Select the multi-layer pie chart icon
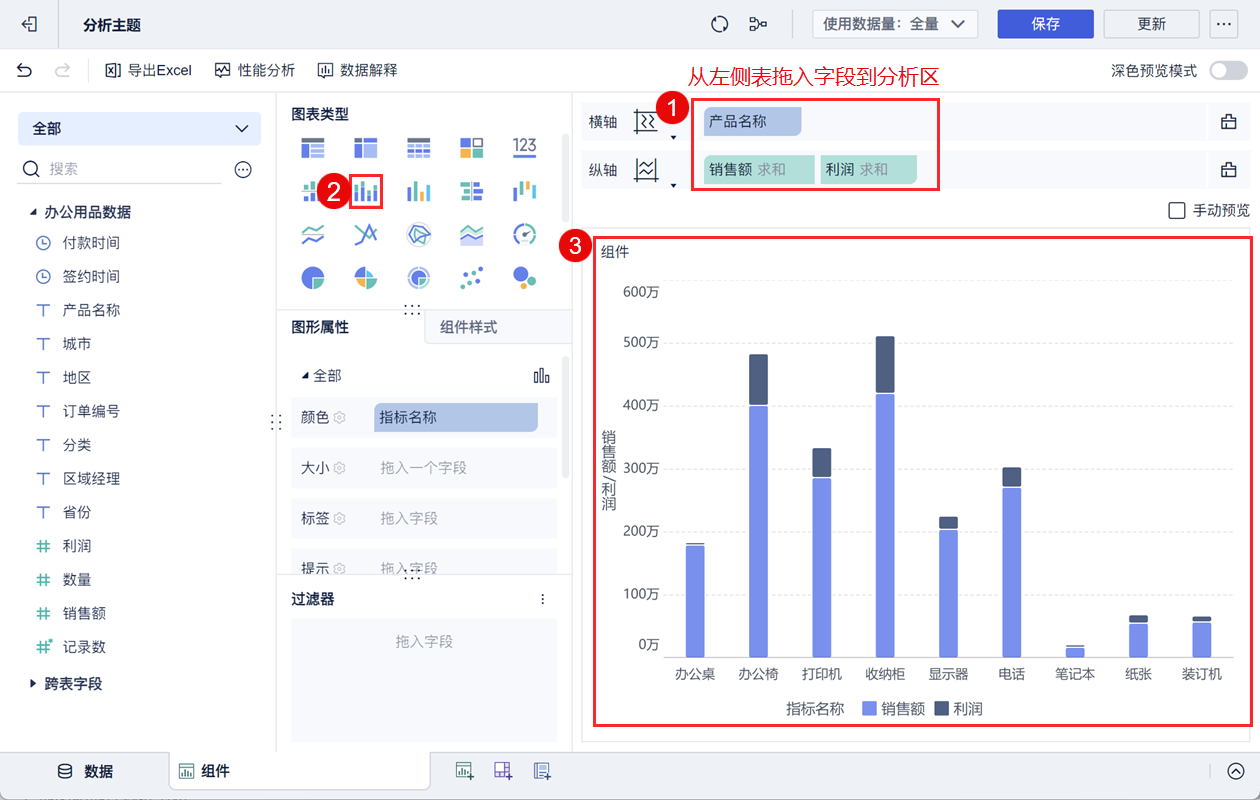1260x800 pixels. (x=419, y=277)
